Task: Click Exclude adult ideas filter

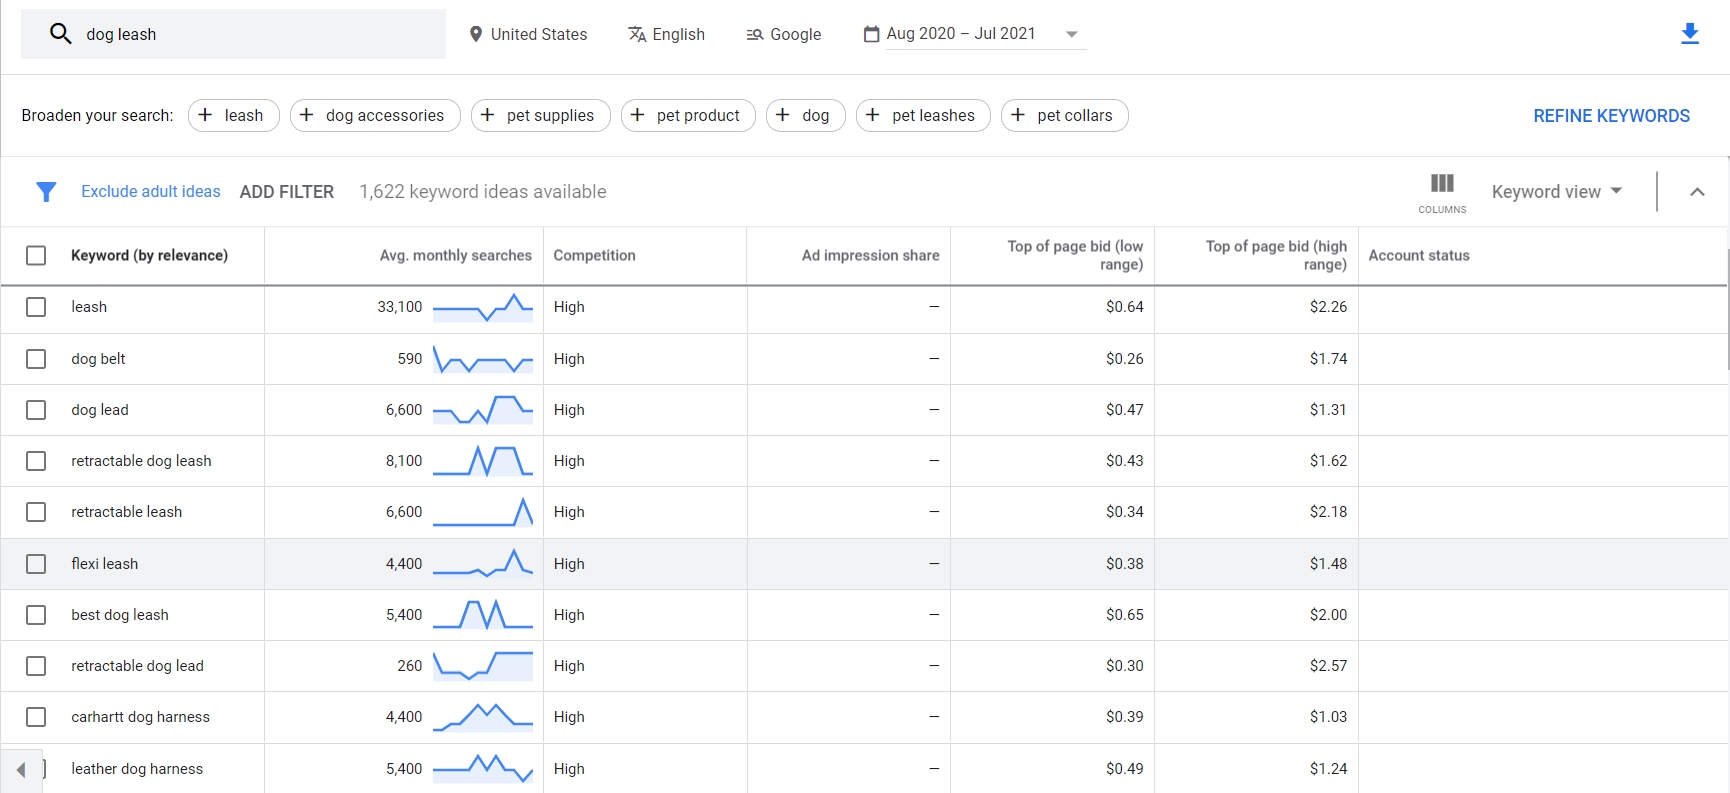Action: point(151,192)
